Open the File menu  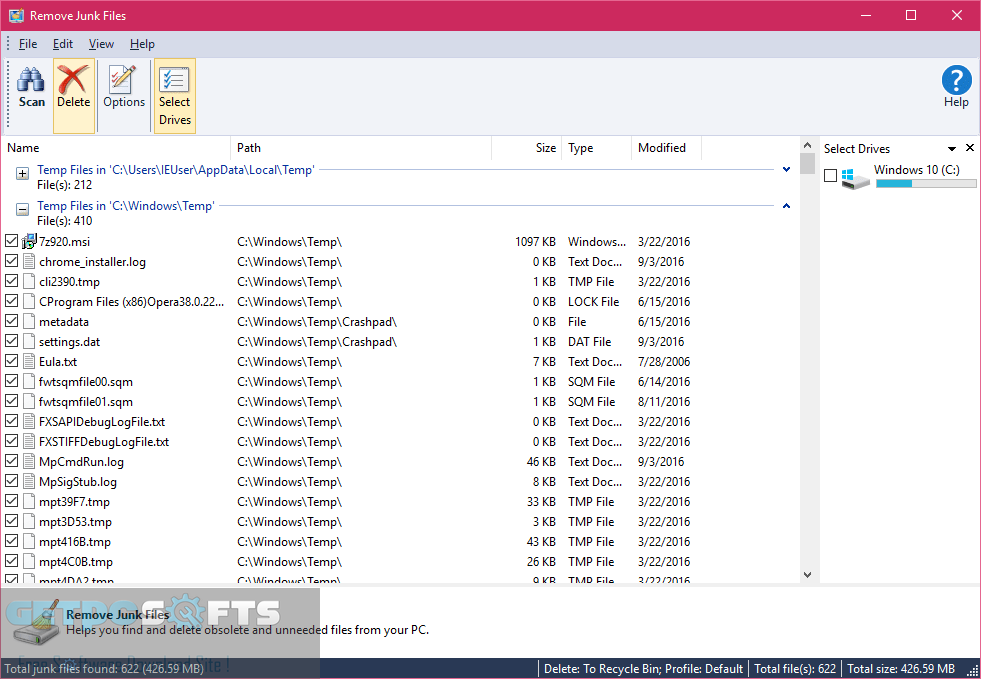(x=28, y=44)
